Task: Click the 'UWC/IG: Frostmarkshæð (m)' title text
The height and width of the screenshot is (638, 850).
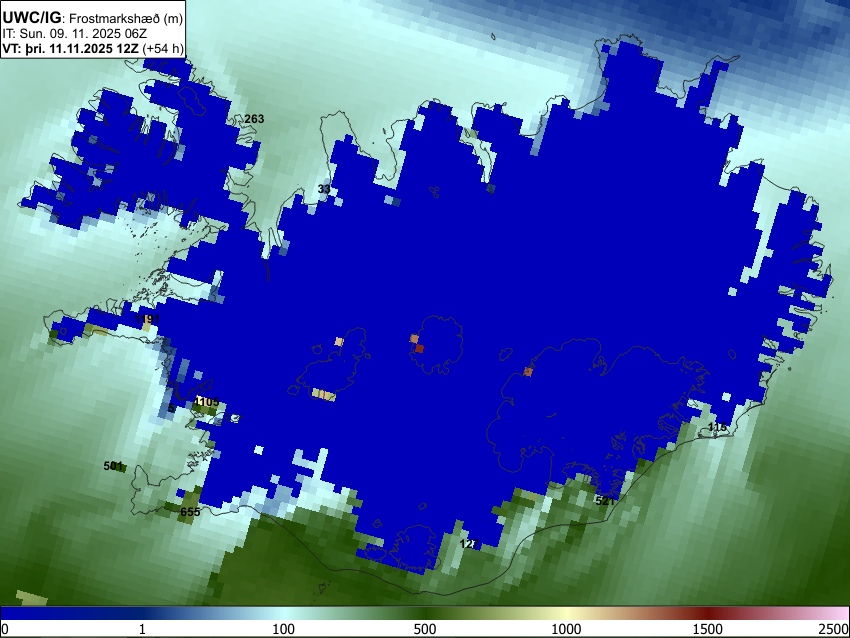Action: click(92, 17)
